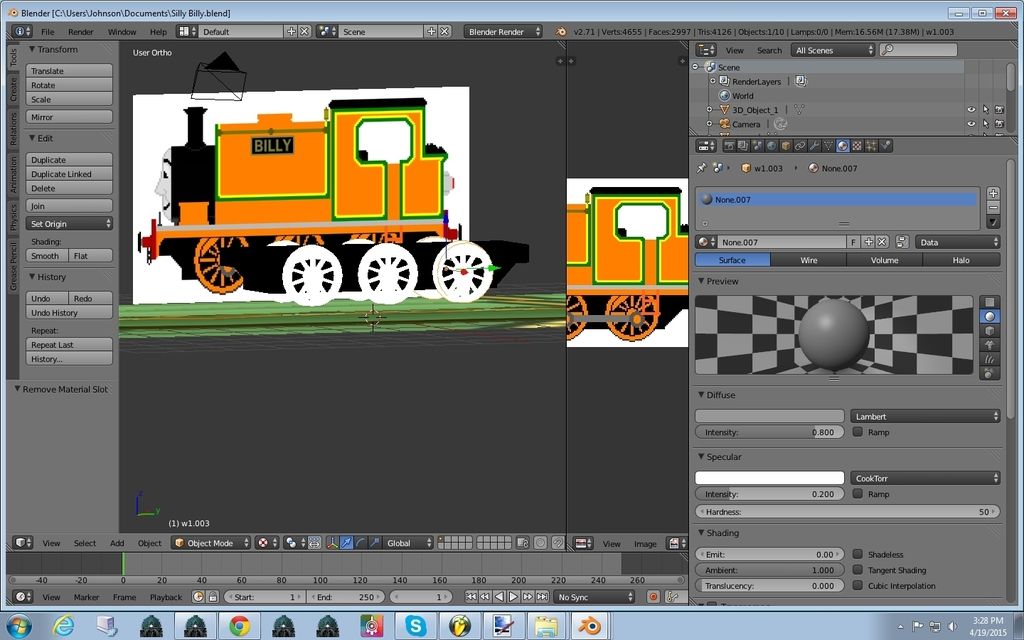Open the World properties tab icon
This screenshot has height=640, width=1024.
click(771, 146)
